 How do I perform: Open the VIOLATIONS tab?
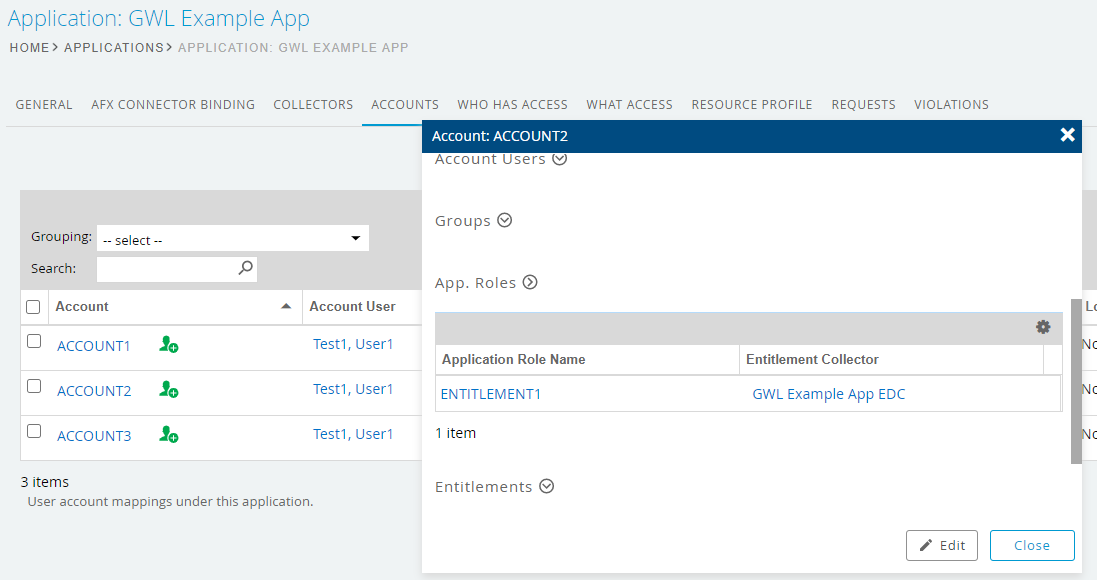click(951, 104)
